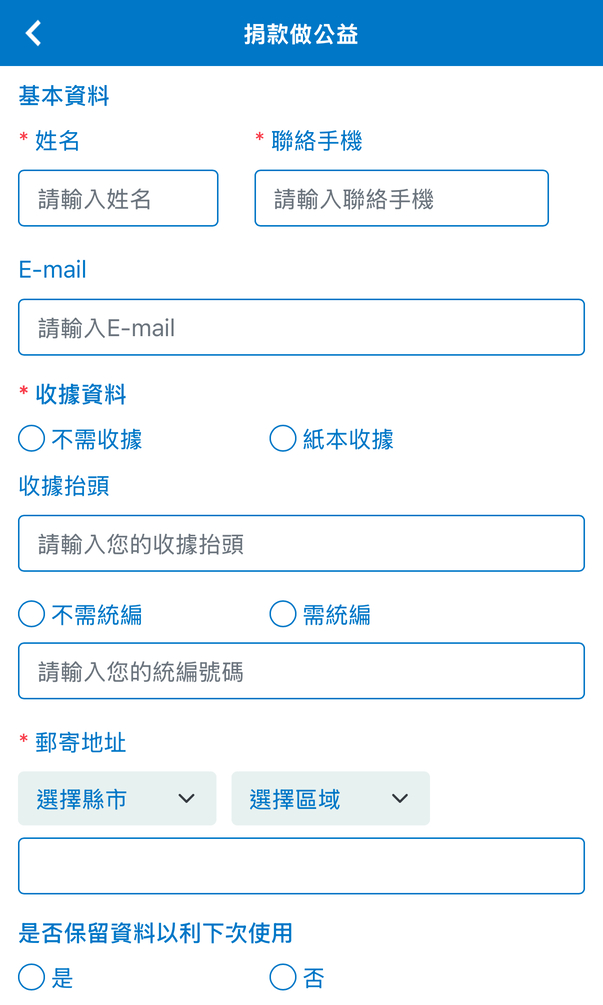Select 是 to keep data
The height and width of the screenshot is (1005, 603).
coord(32,977)
